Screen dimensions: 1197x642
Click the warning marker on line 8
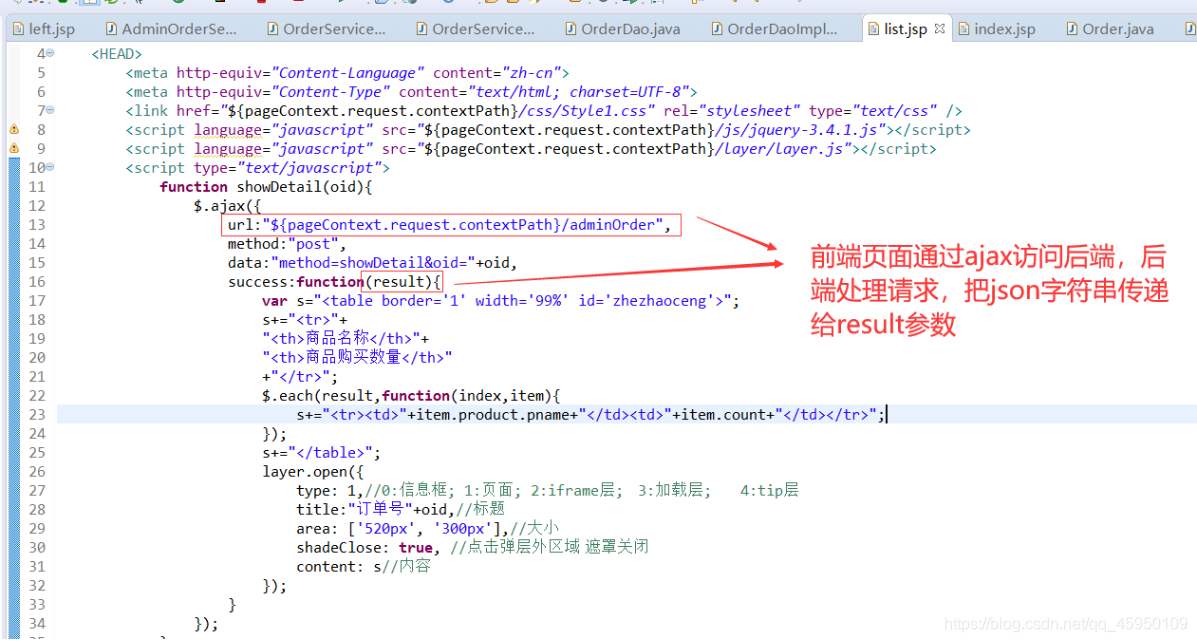[x=14, y=129]
